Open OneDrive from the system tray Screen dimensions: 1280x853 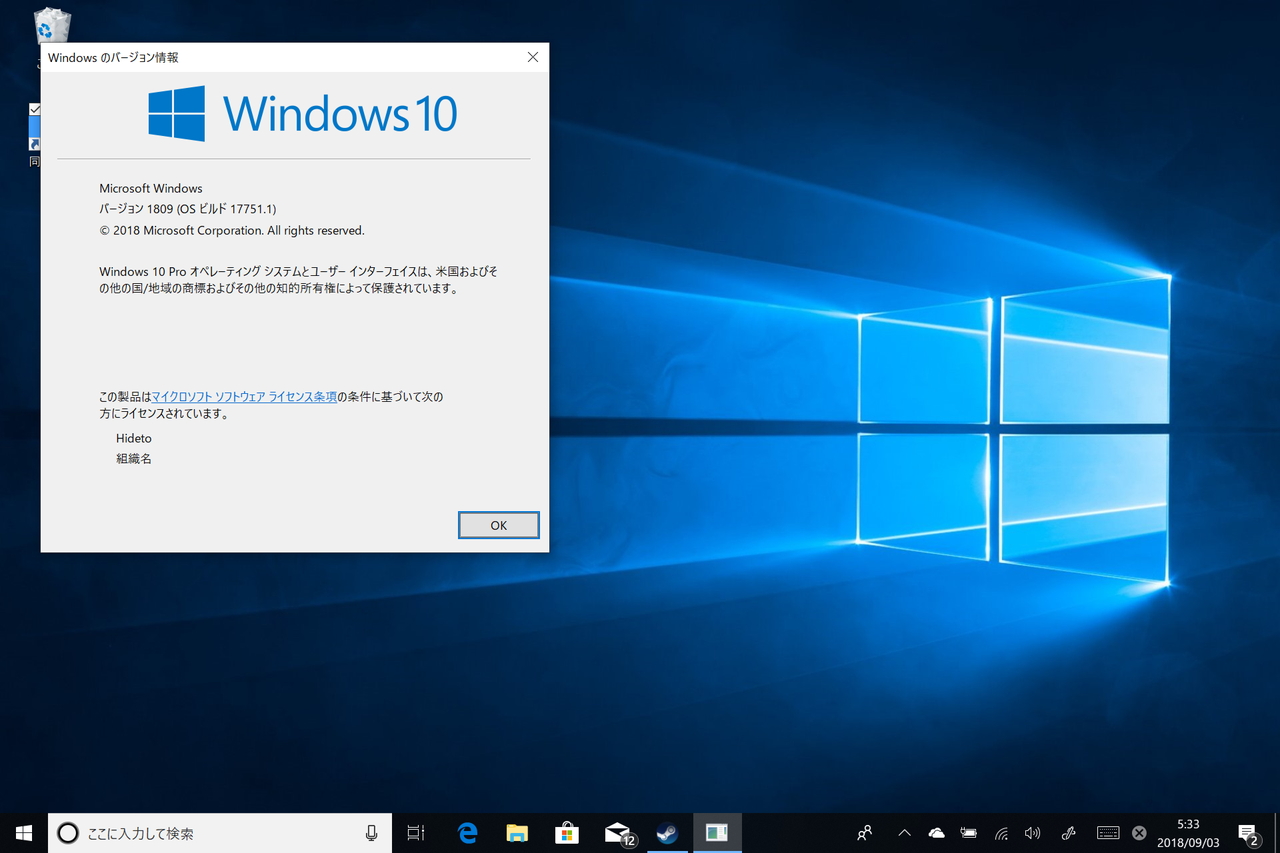(x=936, y=832)
